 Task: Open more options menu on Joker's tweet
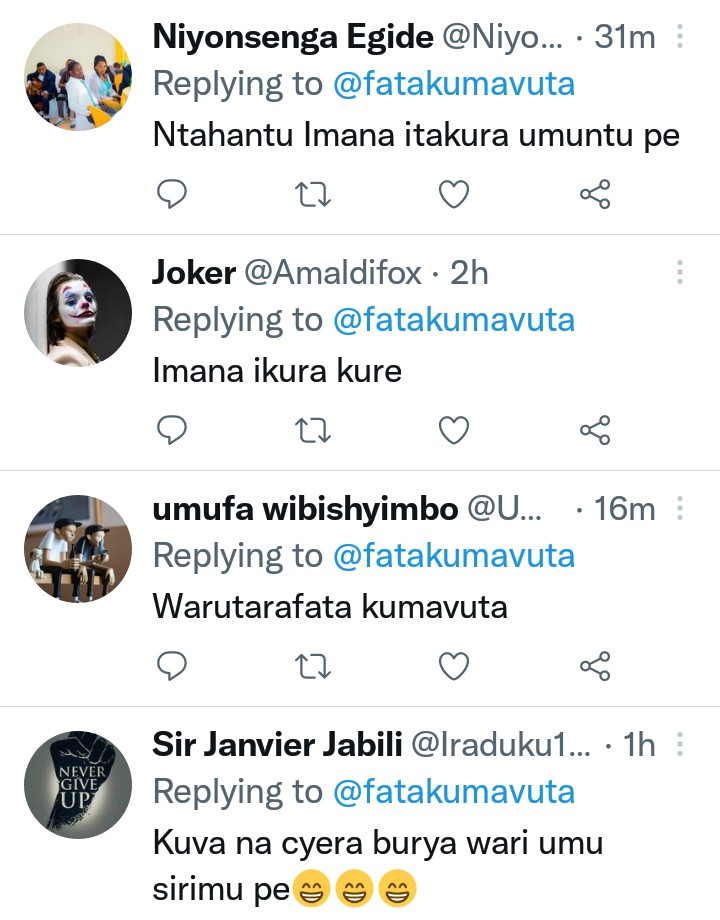tap(680, 273)
